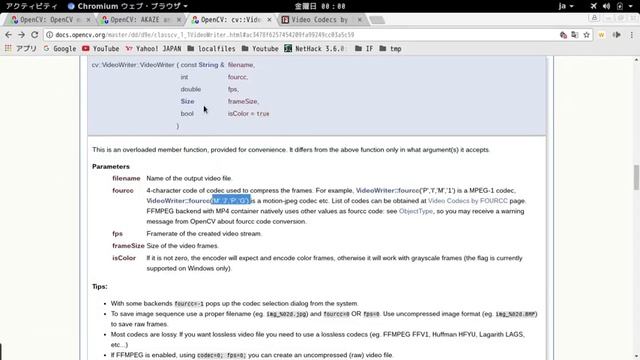Open the NetHack 3.6.0 bookmark
This screenshot has width=640, height=360.
coord(314,49)
